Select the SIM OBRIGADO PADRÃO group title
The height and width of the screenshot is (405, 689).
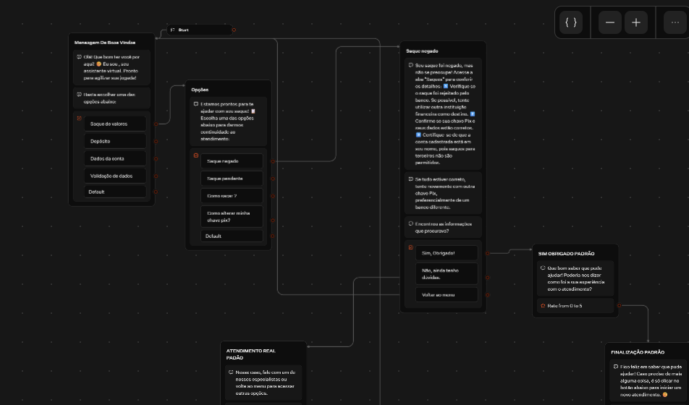coord(567,253)
